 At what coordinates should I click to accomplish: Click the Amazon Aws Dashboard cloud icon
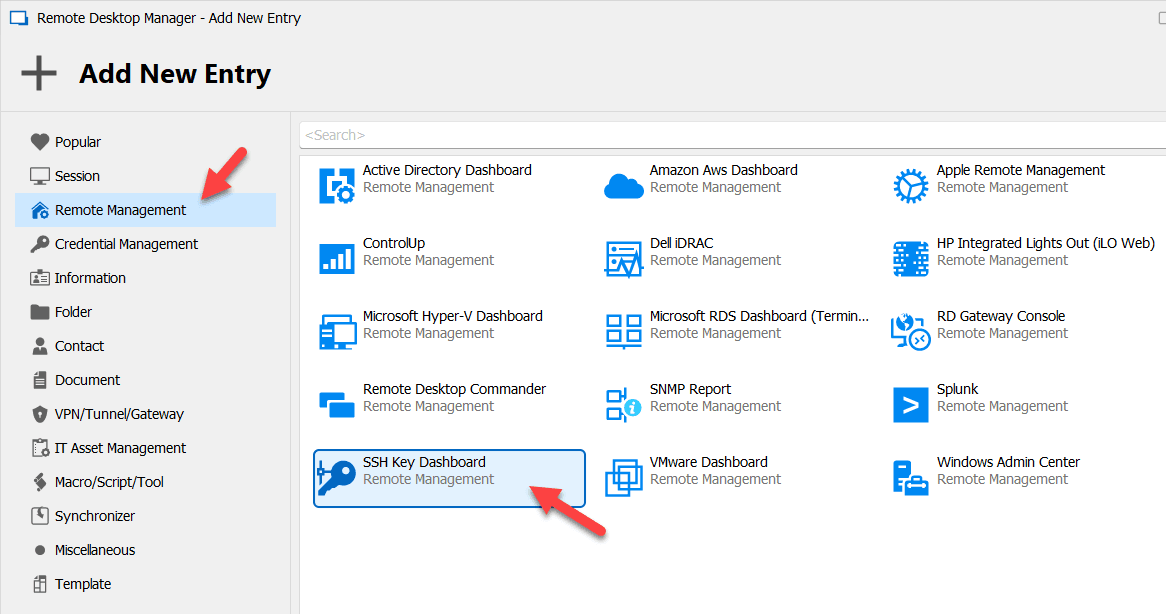click(624, 186)
